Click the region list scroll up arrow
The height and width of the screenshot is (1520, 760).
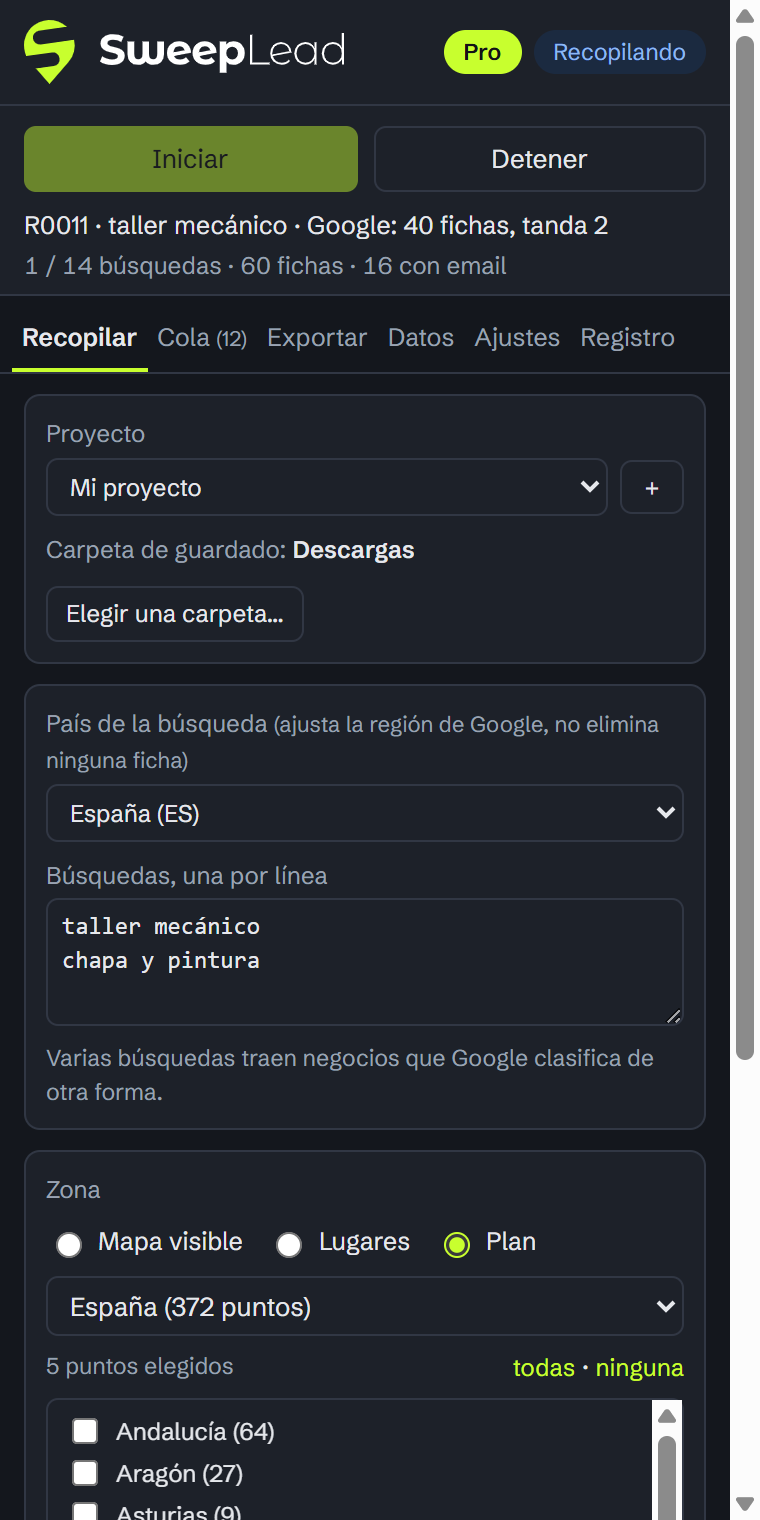click(667, 1416)
